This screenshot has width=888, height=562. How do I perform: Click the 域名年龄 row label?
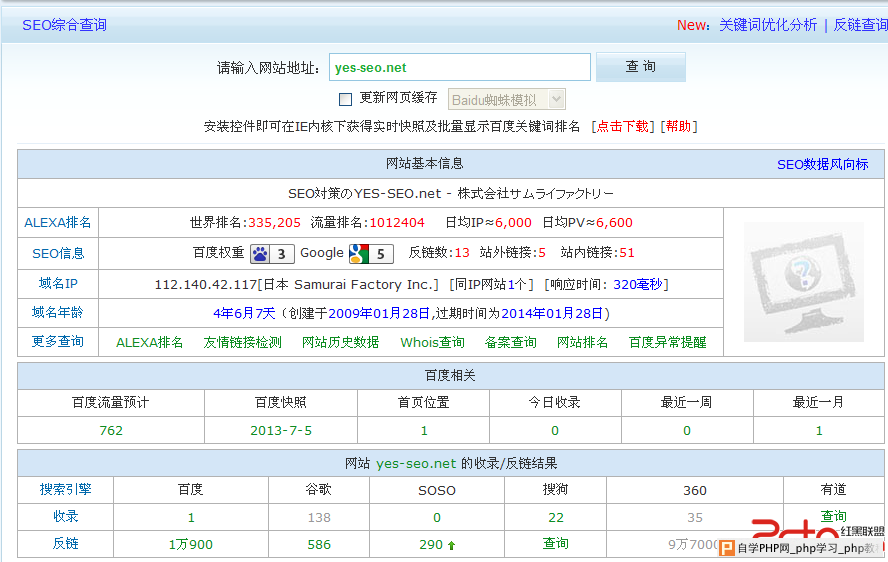pyautogui.click(x=58, y=312)
